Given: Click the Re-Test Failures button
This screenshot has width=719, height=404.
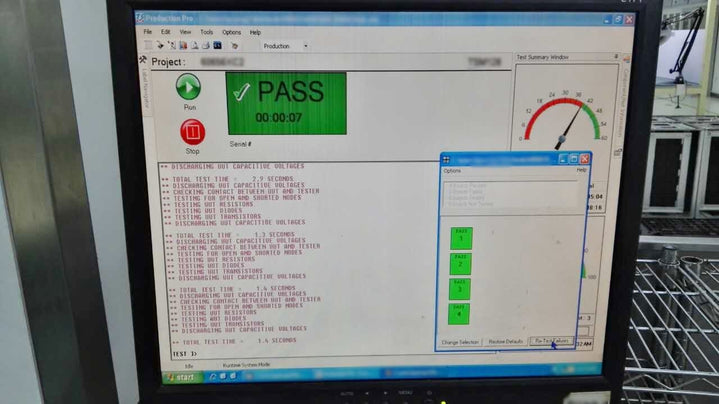Looking at the screenshot, I should [x=552, y=341].
